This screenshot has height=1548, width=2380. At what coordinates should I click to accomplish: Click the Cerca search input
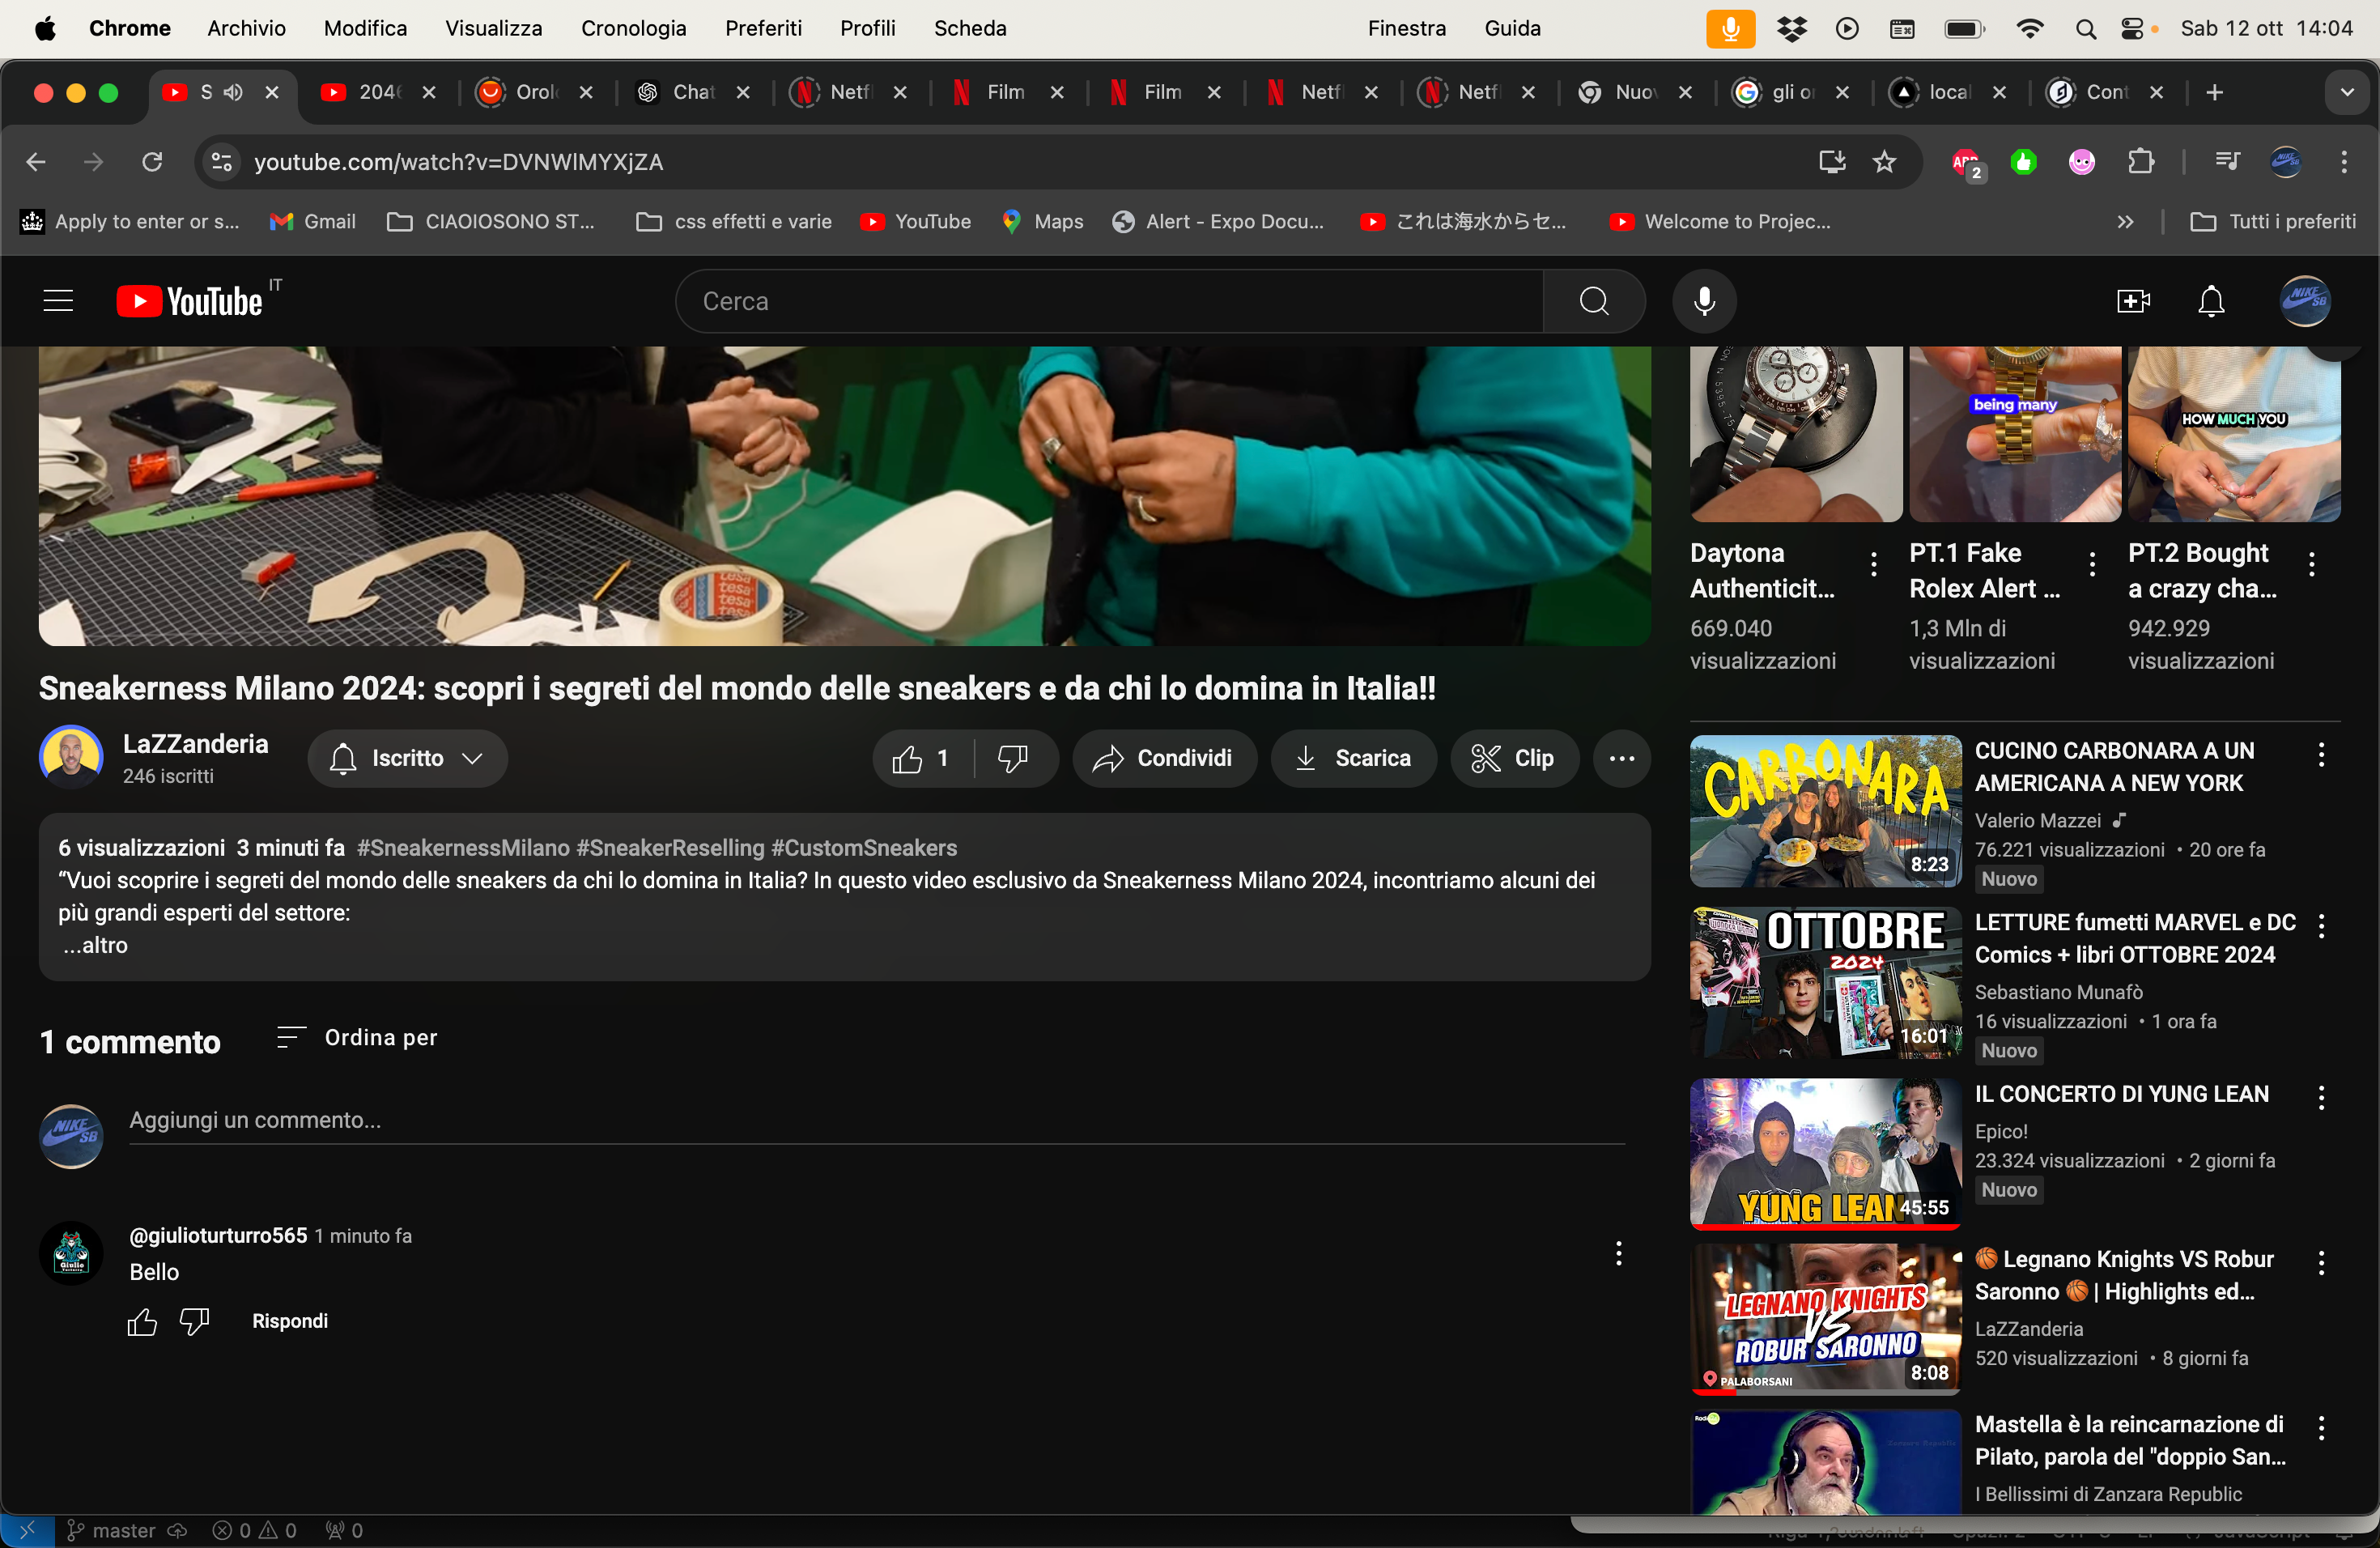(x=1108, y=301)
